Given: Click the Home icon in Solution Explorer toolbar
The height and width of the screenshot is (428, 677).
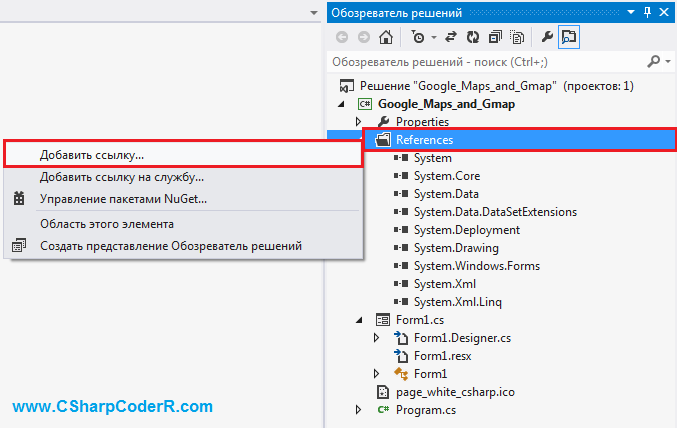Looking at the screenshot, I should pyautogui.click(x=386, y=37).
